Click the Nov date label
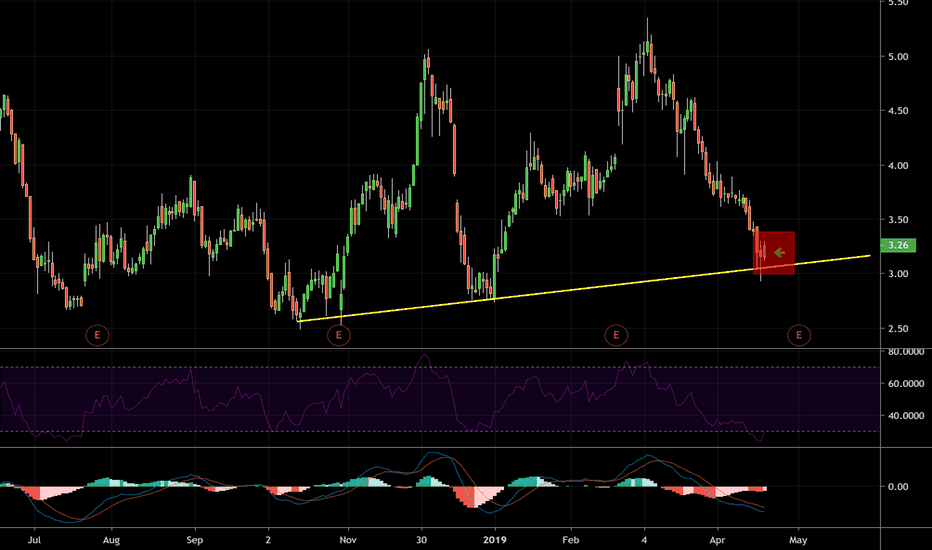 click(348, 540)
